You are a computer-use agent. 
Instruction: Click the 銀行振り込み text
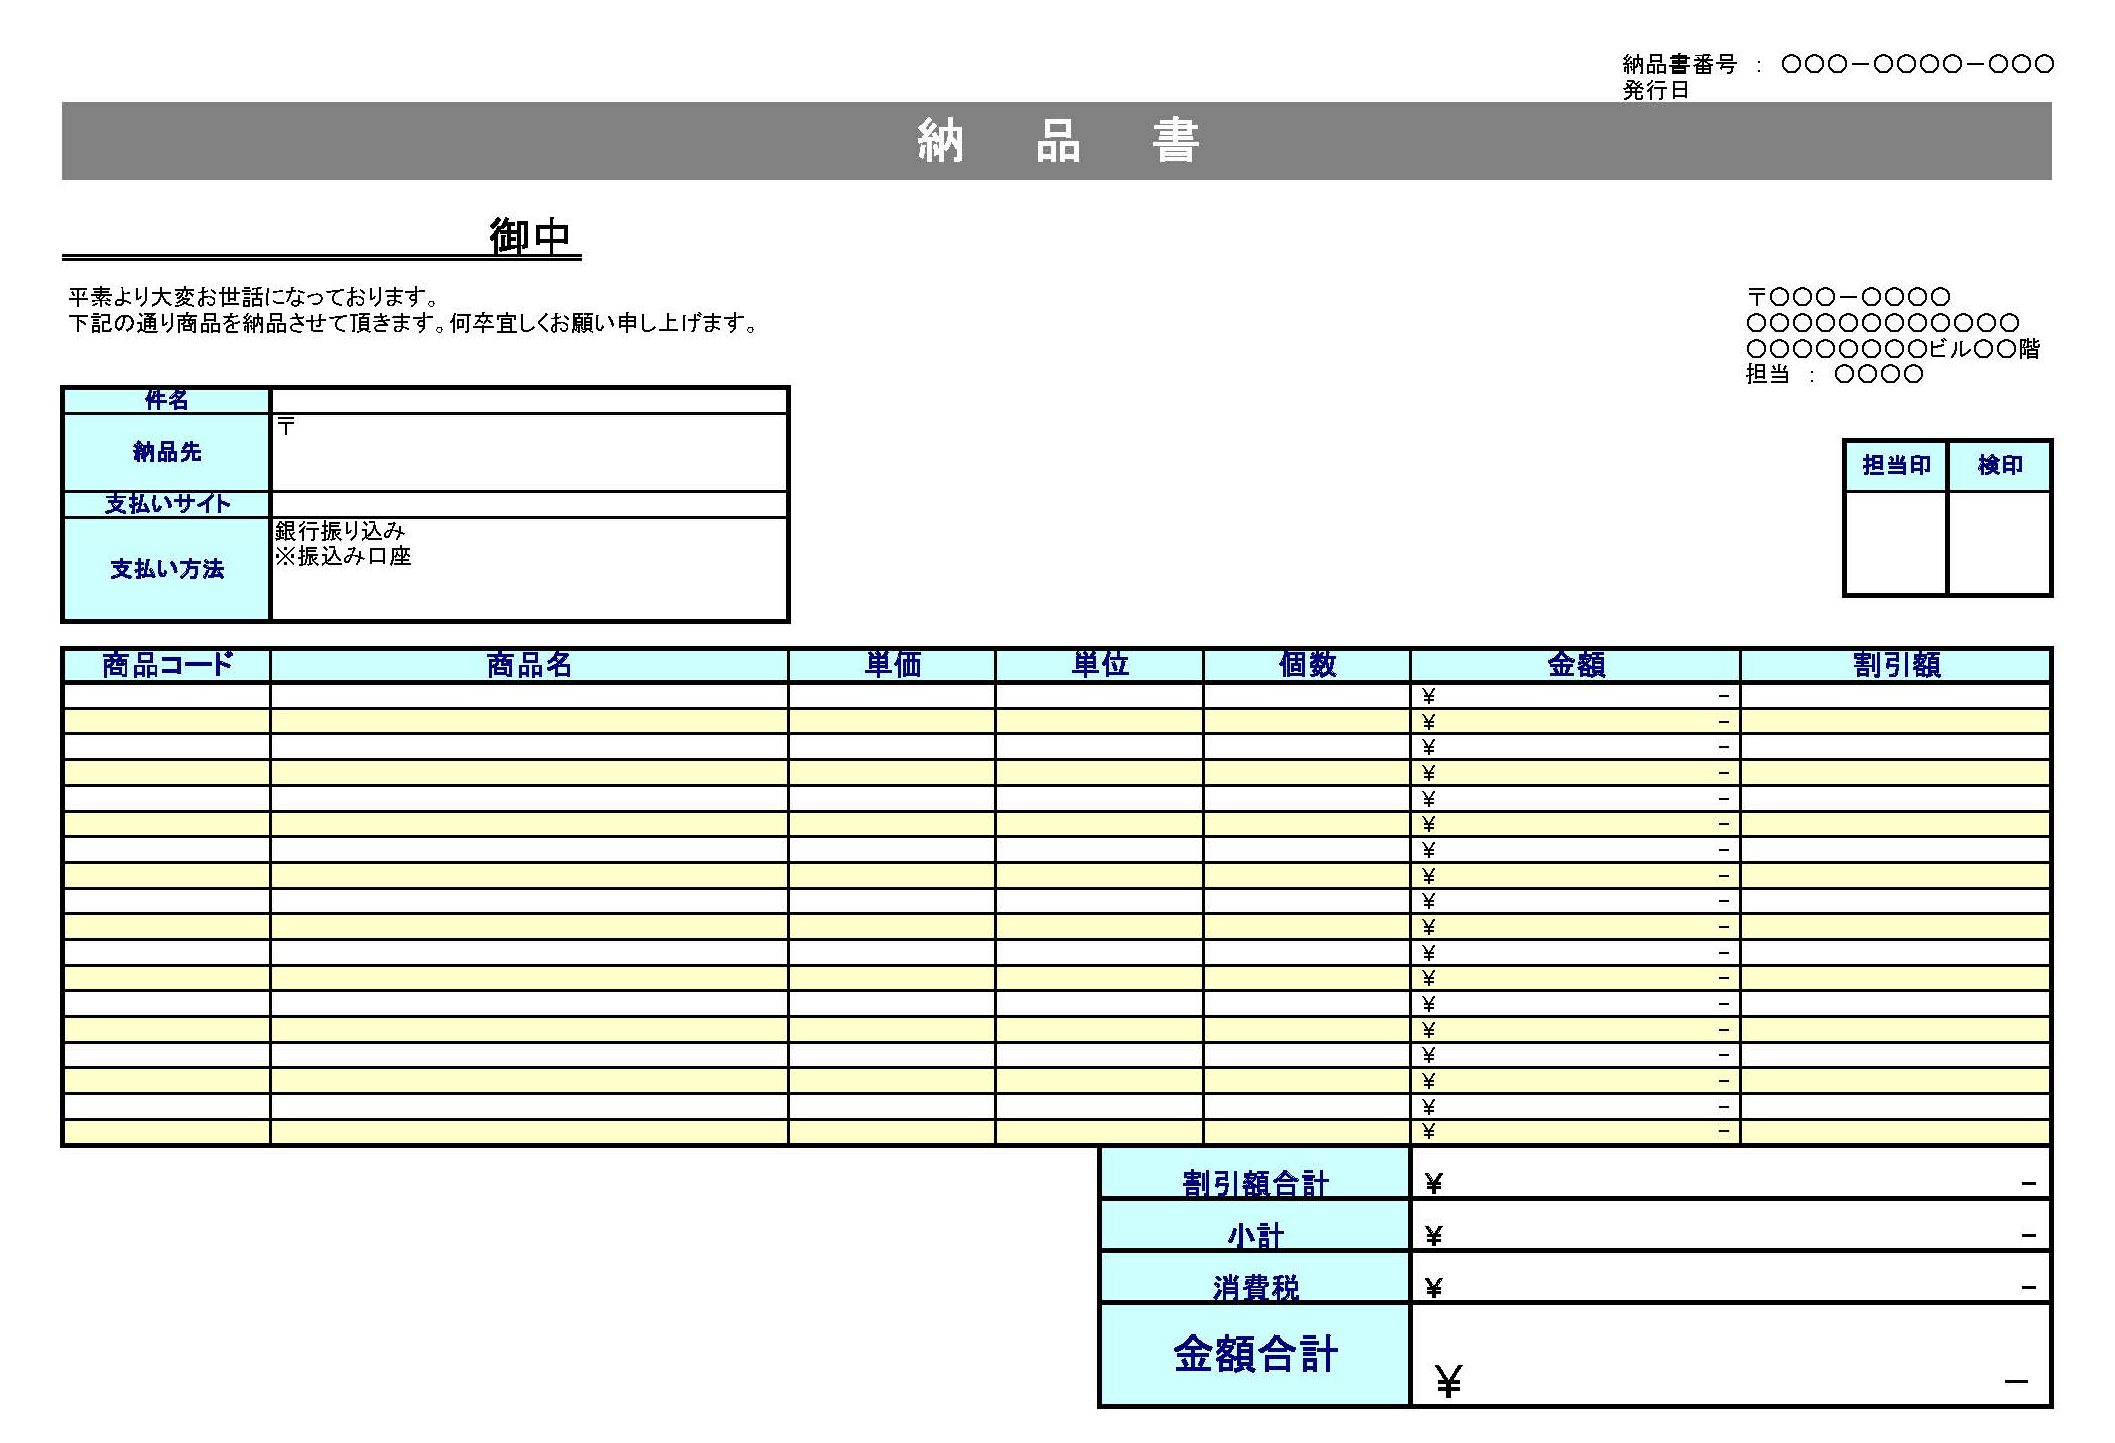340,531
